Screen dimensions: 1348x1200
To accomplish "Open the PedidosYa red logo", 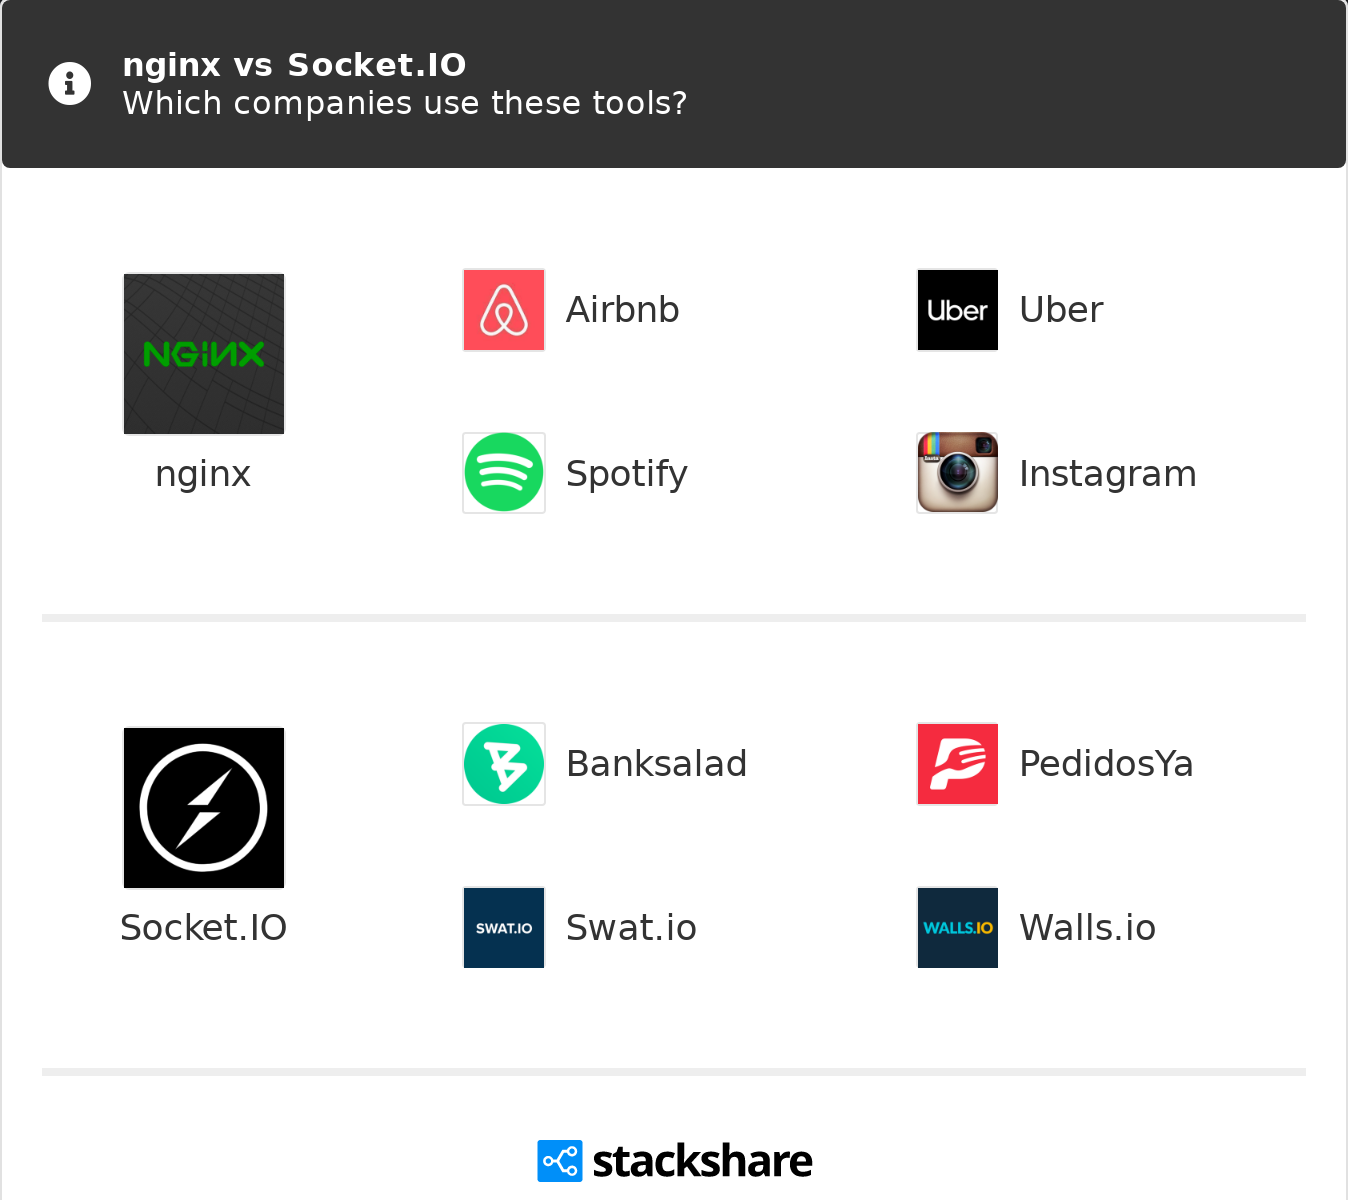I will point(957,764).
